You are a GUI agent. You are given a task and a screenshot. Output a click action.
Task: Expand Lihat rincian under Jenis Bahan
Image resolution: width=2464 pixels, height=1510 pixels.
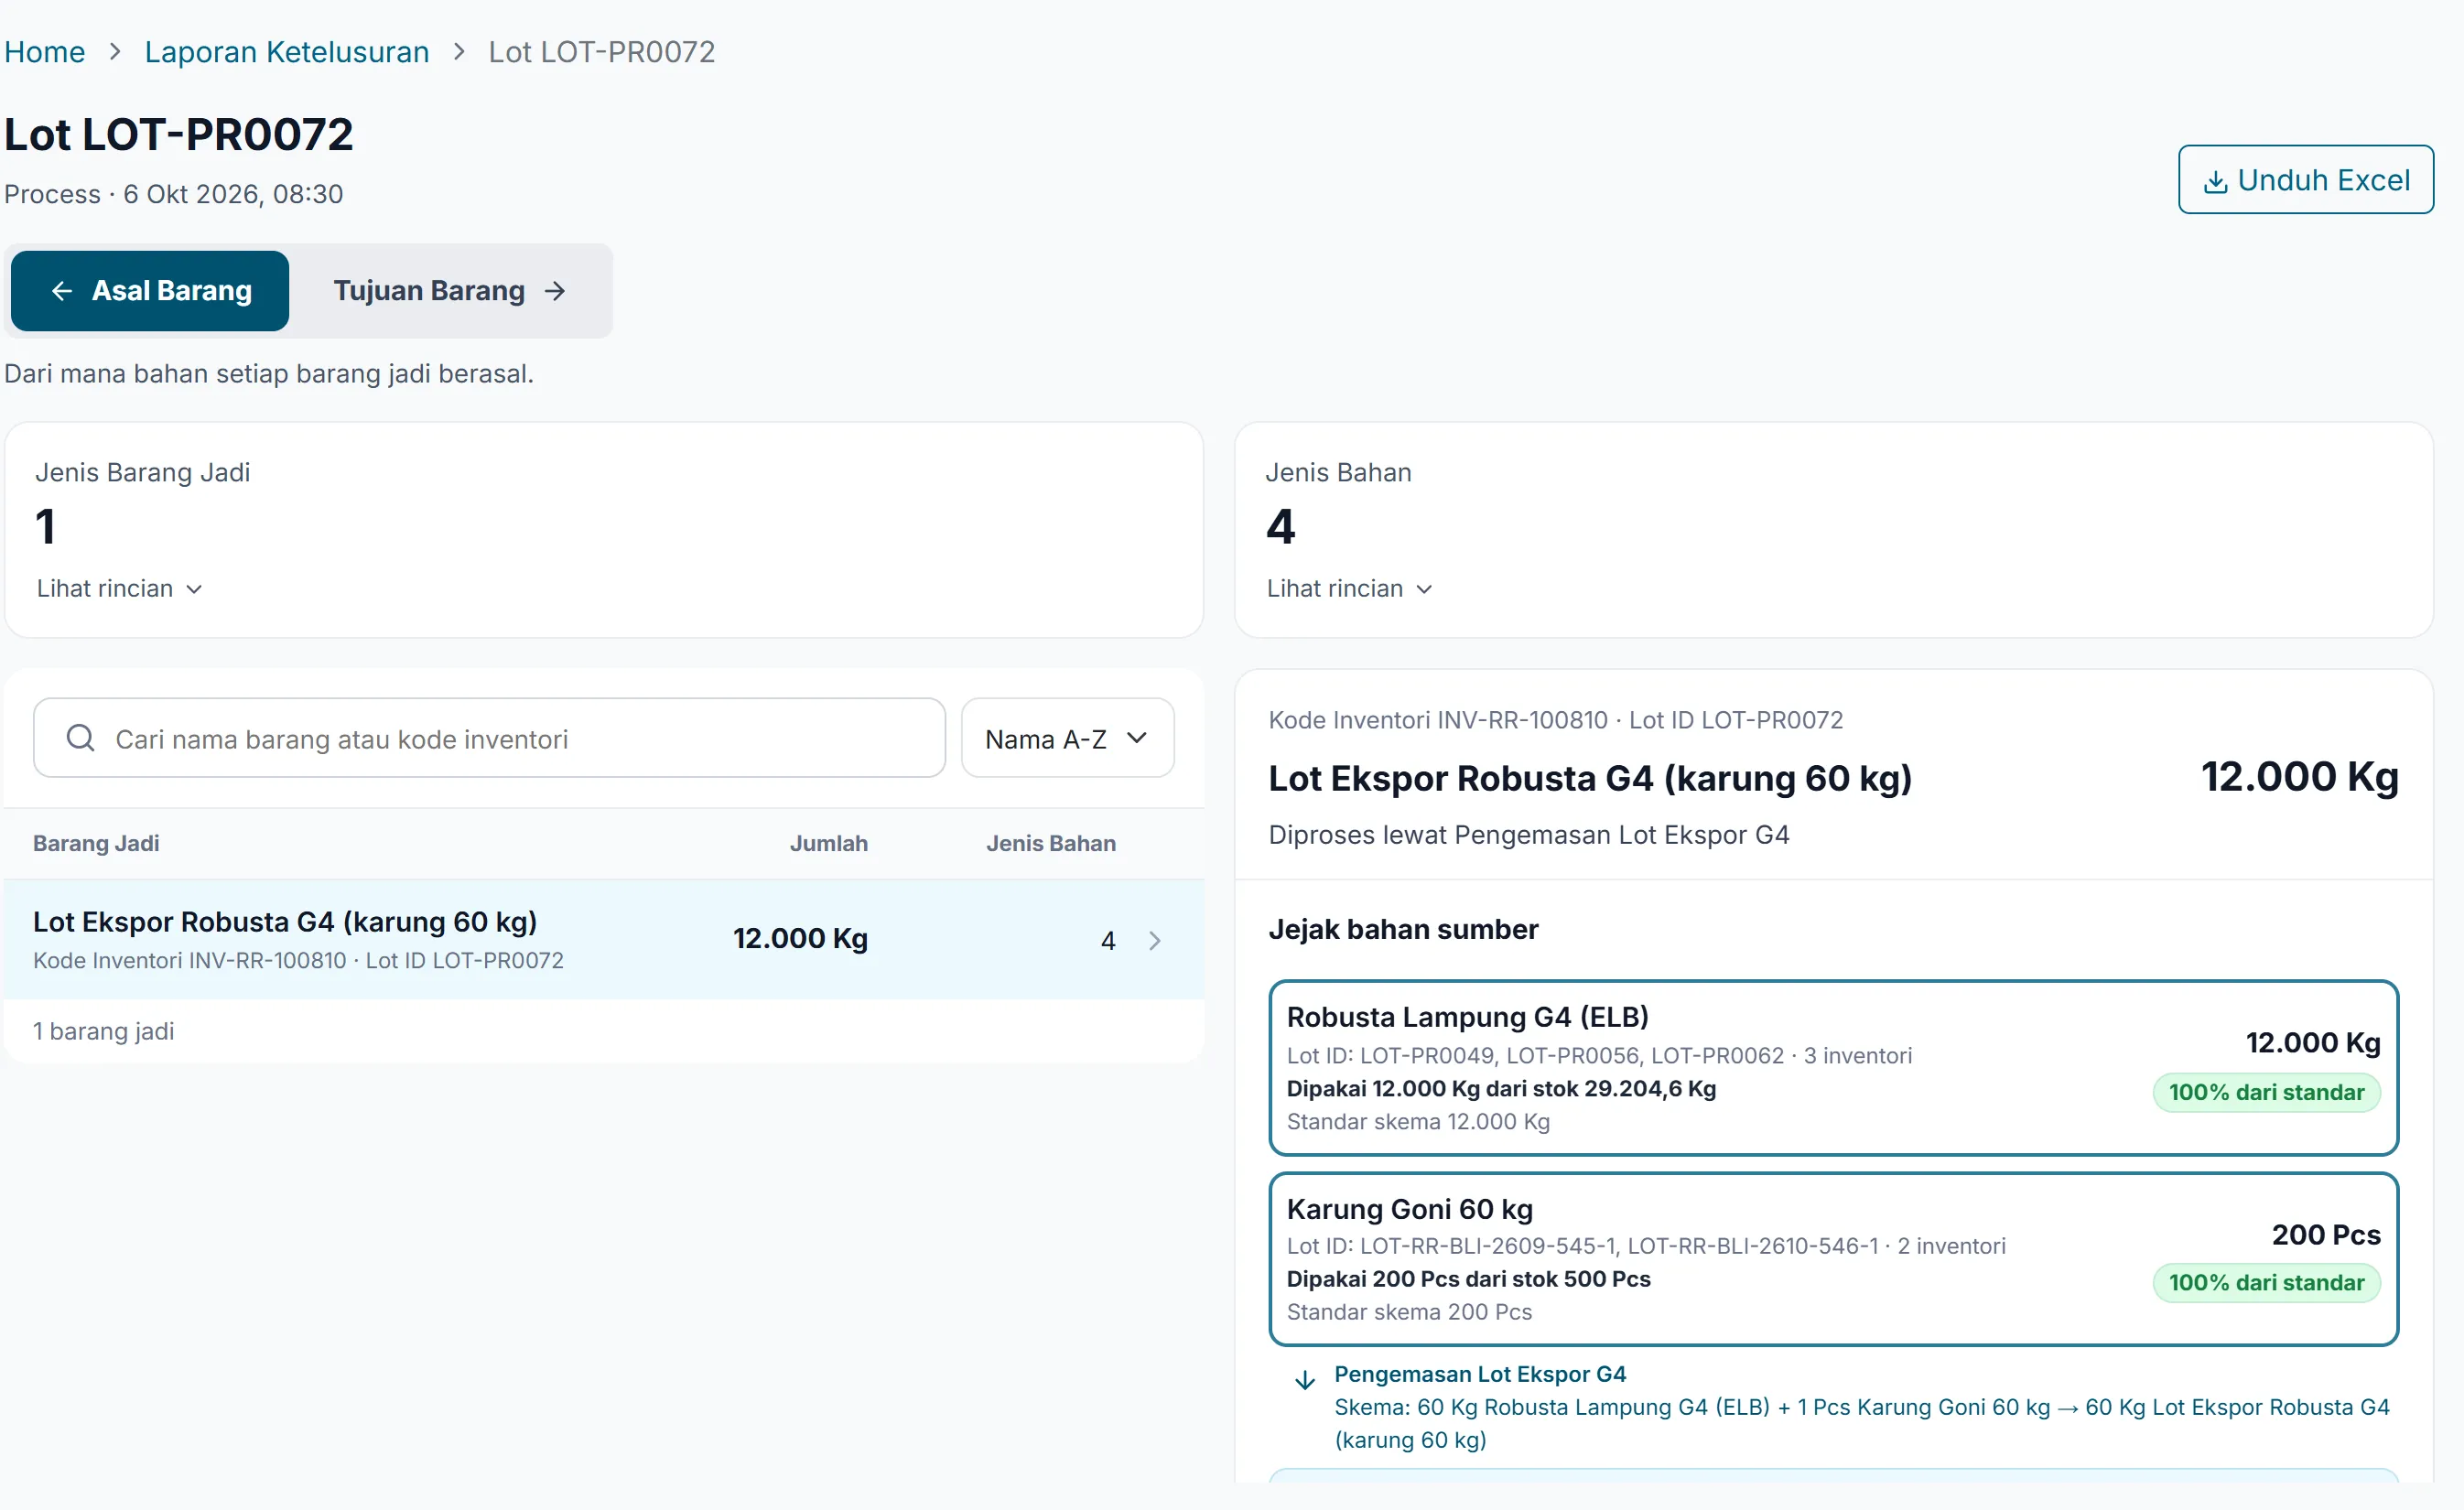pos(1350,588)
